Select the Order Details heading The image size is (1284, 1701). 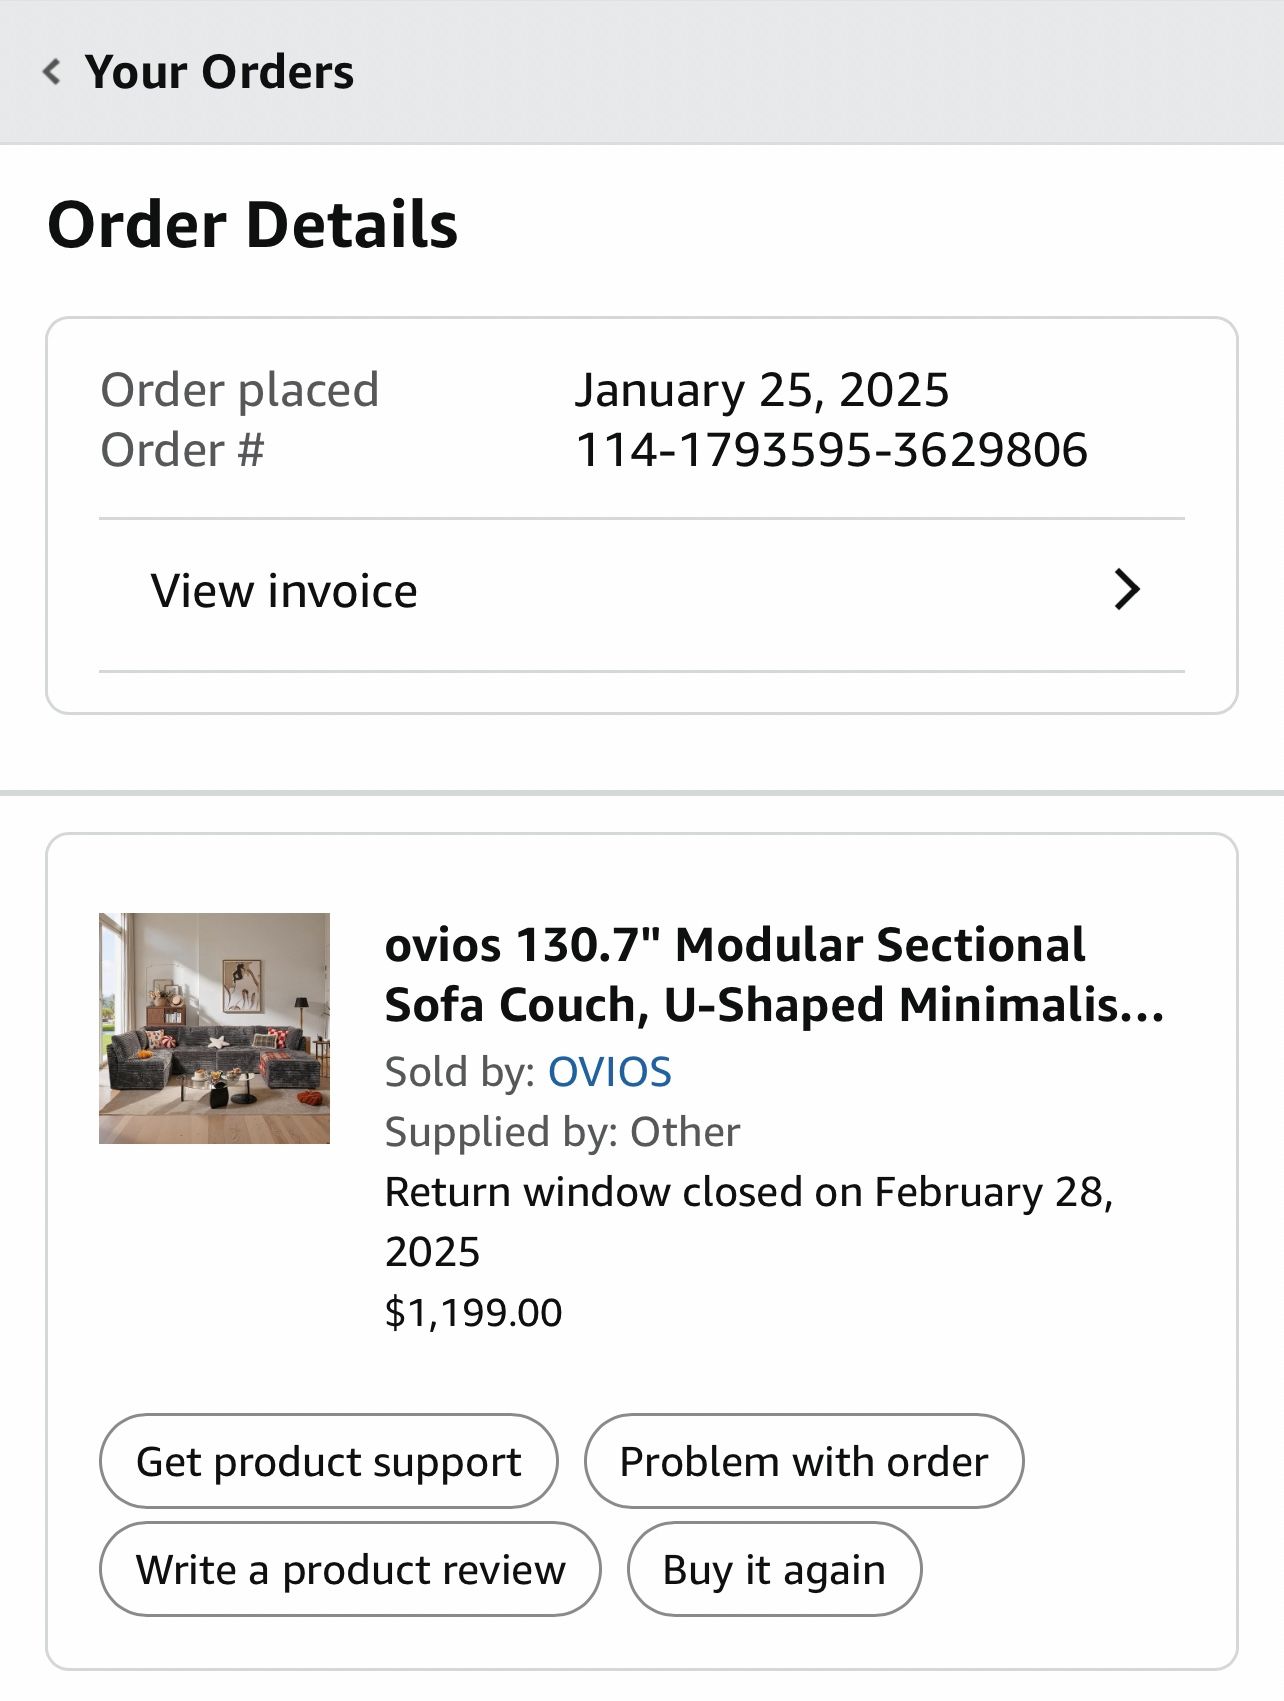point(255,226)
